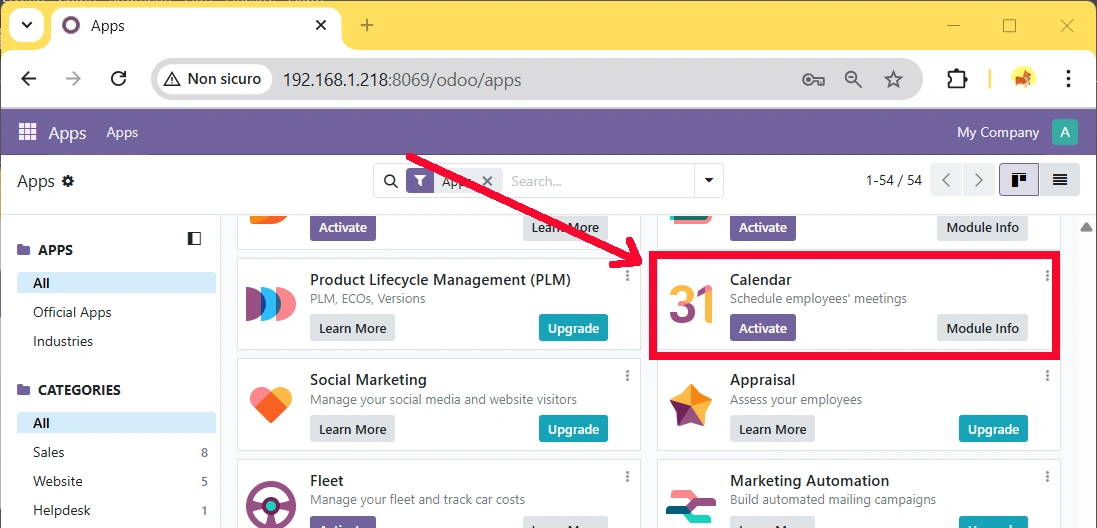Open the Chrome profile avatar
Image resolution: width=1097 pixels, height=528 pixels.
(x=1024, y=78)
